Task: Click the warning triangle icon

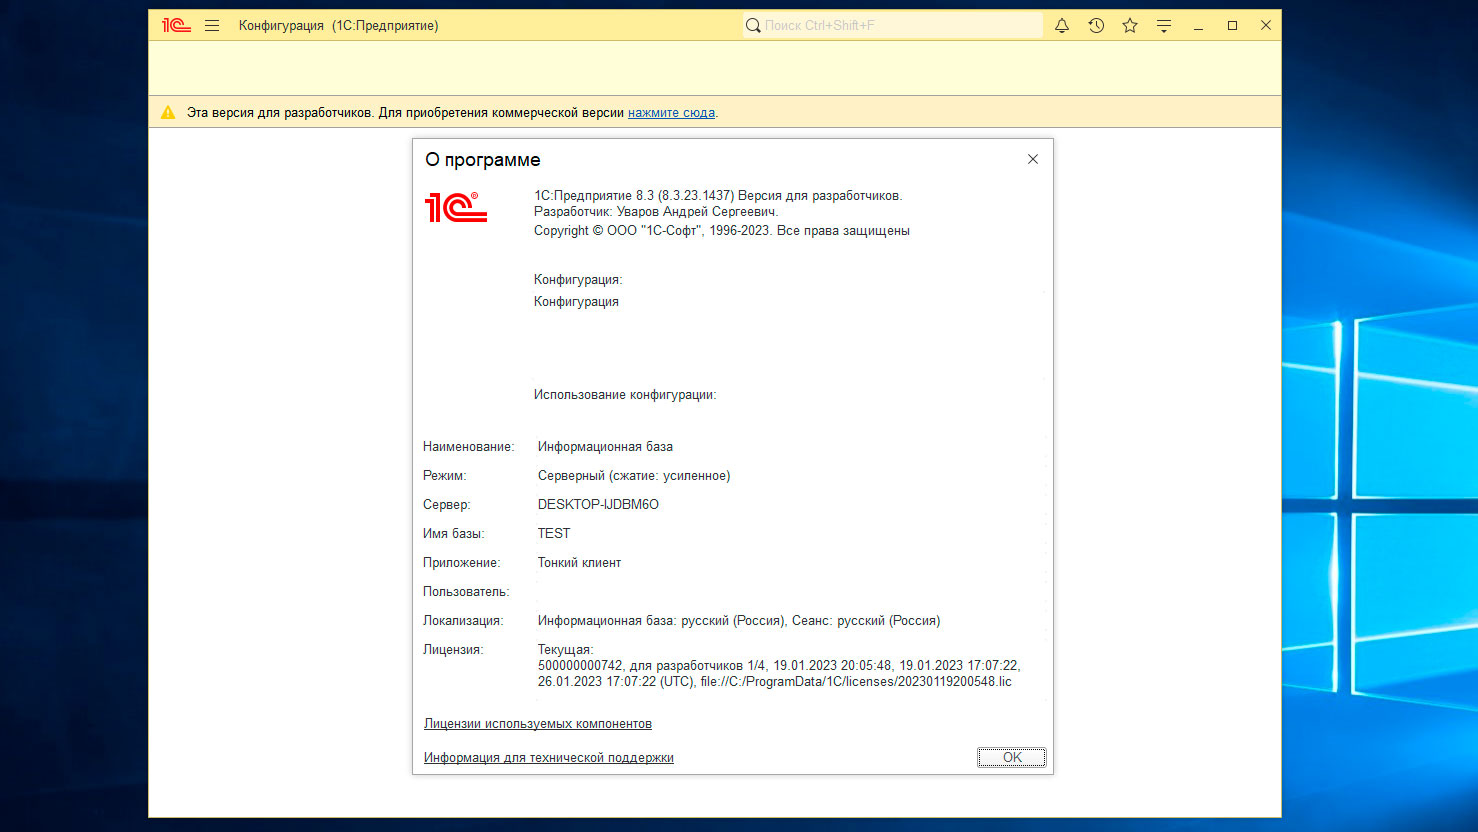Action: (168, 112)
